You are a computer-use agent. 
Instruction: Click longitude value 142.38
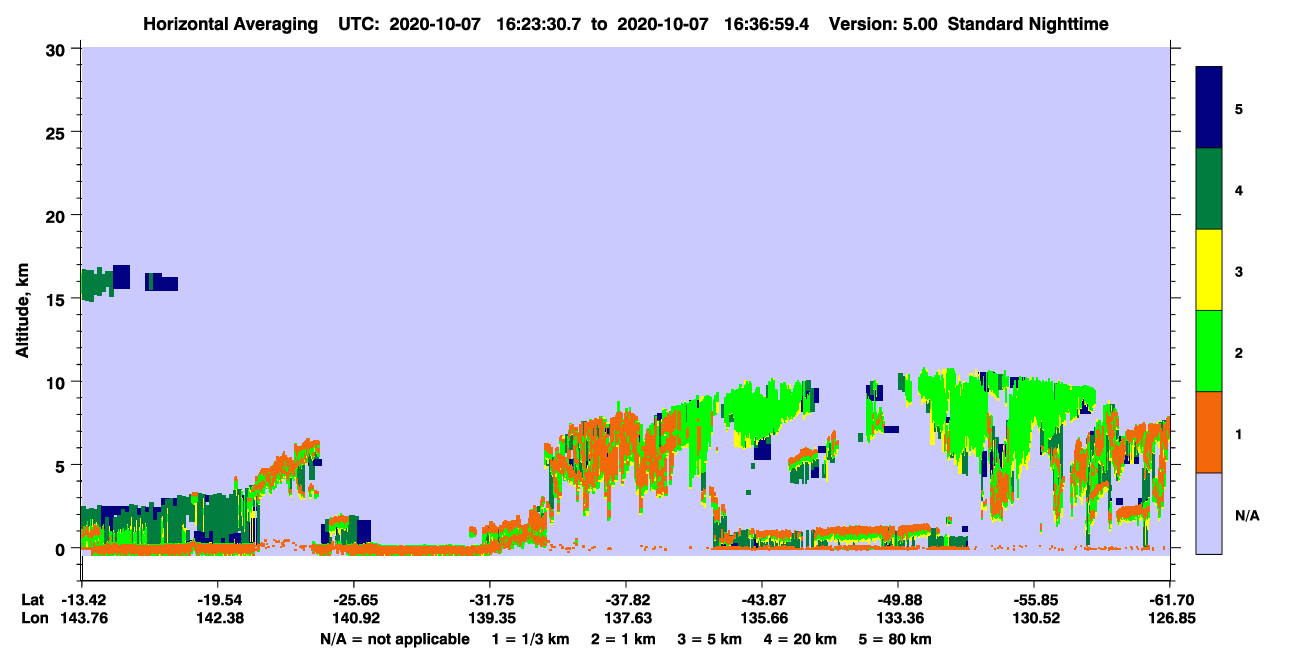click(219, 618)
